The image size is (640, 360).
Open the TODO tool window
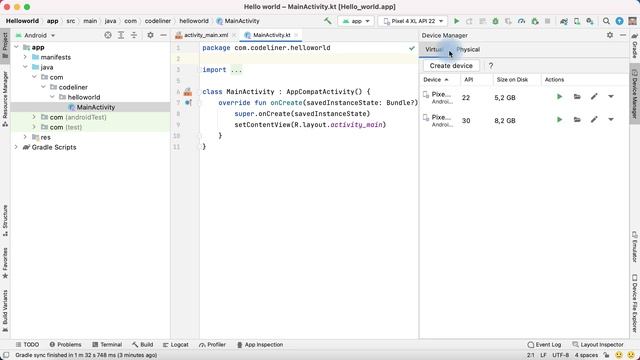27,344
